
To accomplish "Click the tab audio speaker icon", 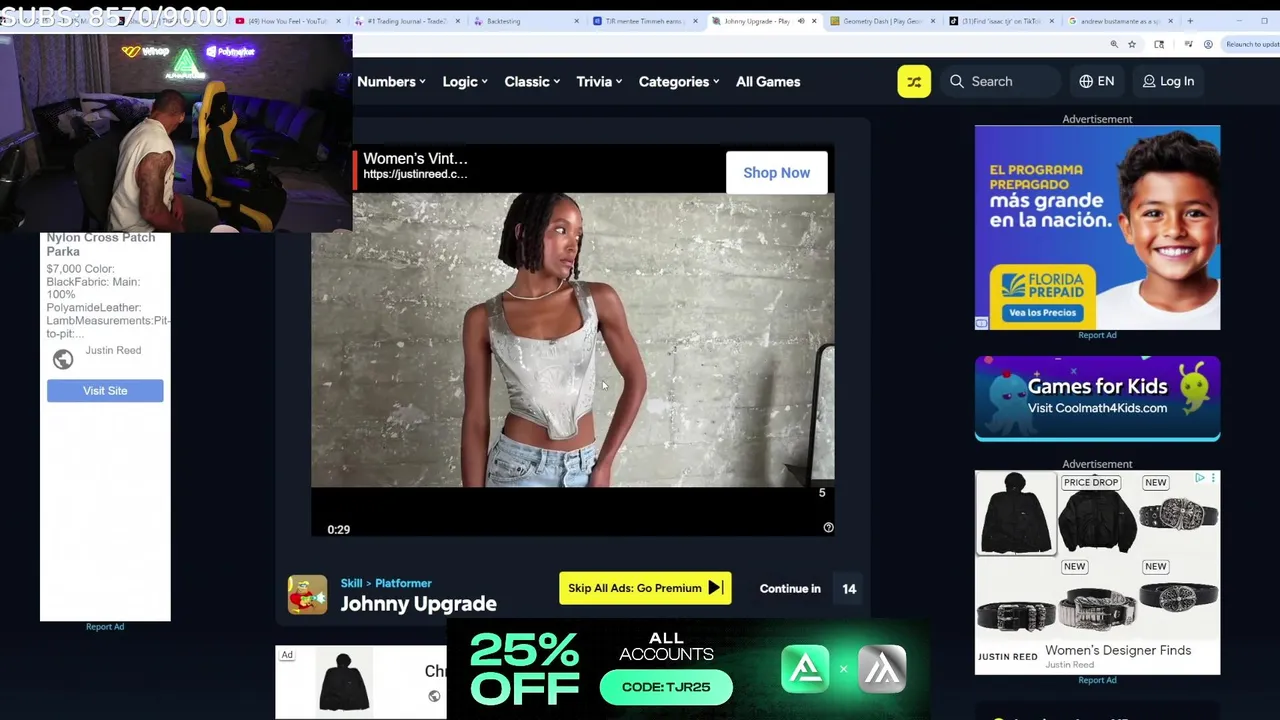I will 800,21.
